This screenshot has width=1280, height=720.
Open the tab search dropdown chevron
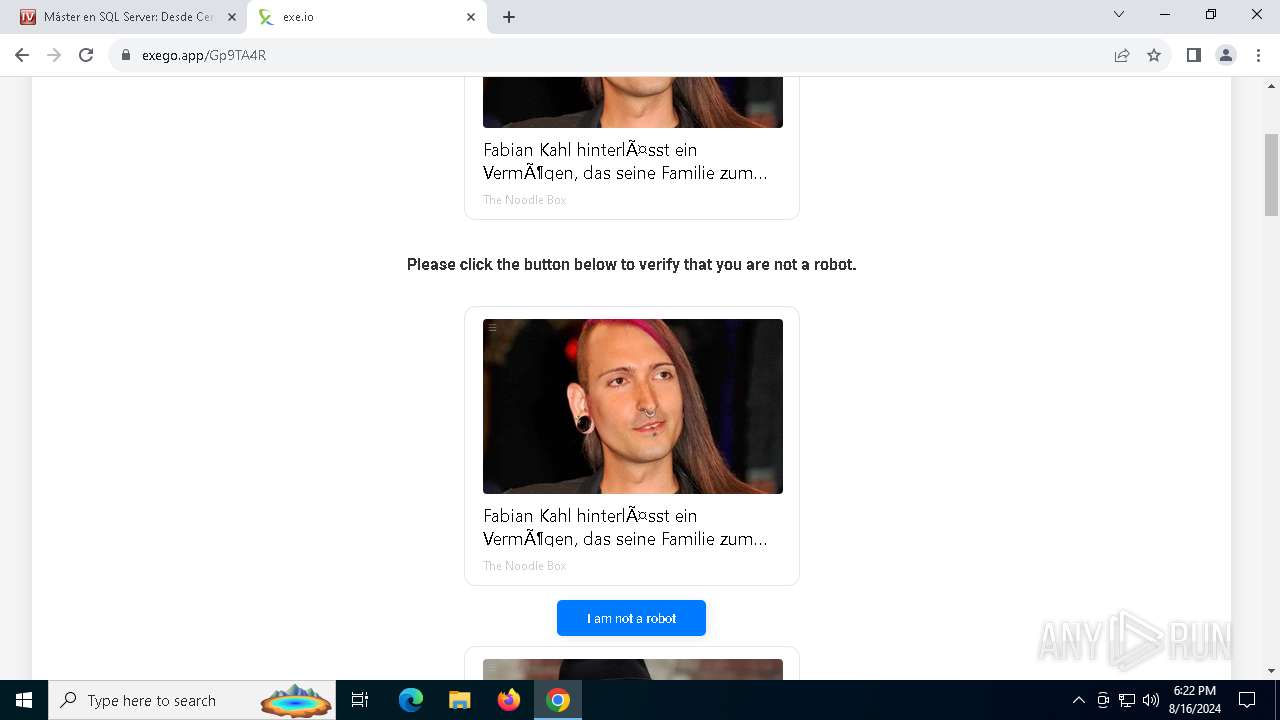[x=1119, y=15]
